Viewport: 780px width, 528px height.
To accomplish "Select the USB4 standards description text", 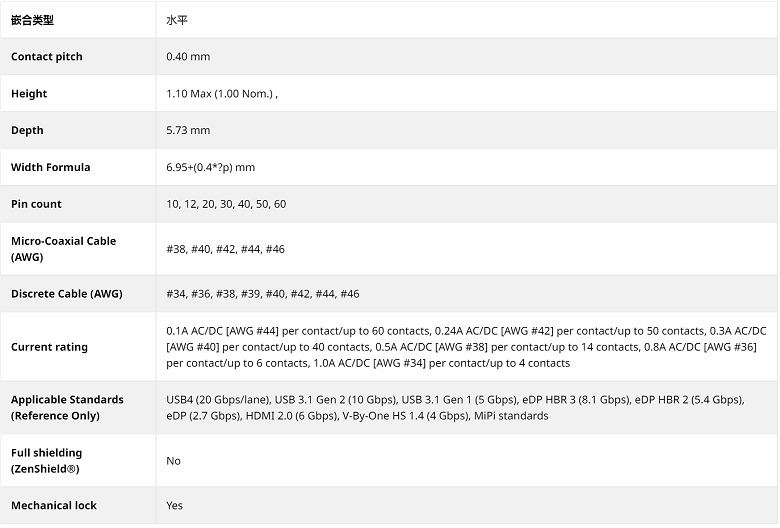I will tap(455, 407).
